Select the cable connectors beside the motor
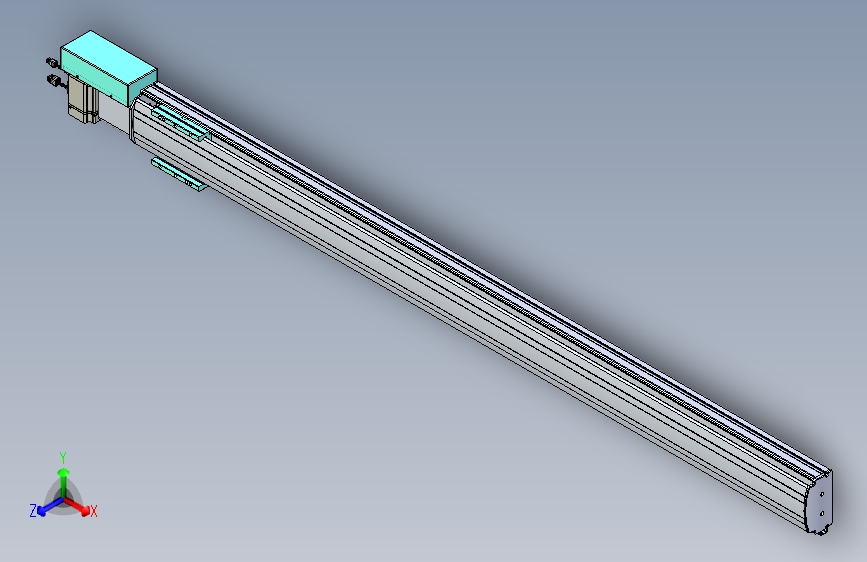This screenshot has height=562, width=867. (54, 72)
